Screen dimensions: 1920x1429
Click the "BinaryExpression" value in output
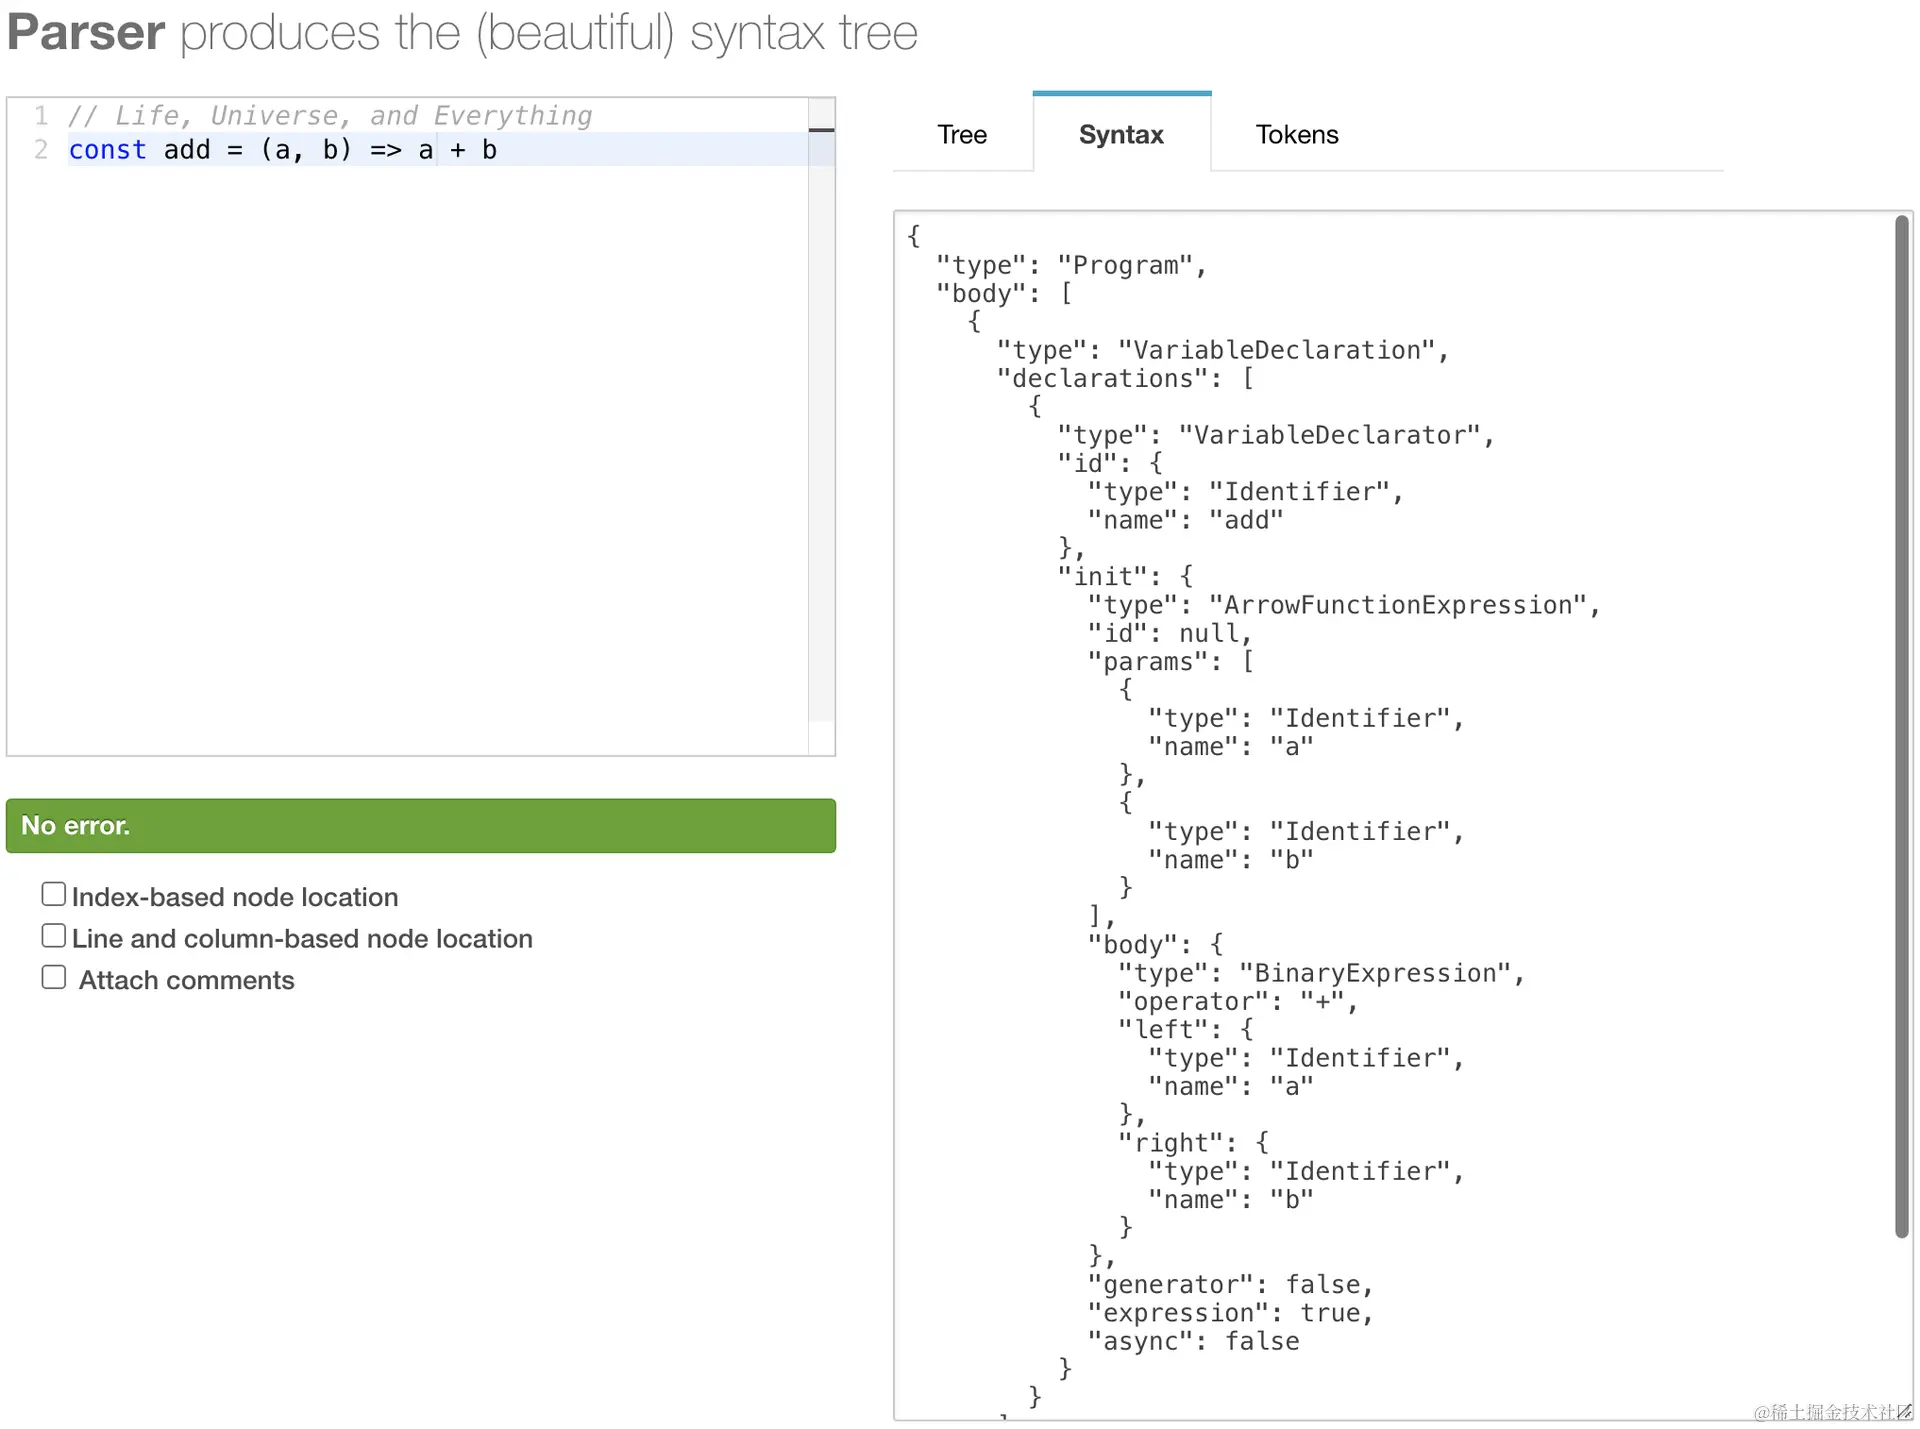click(1375, 973)
